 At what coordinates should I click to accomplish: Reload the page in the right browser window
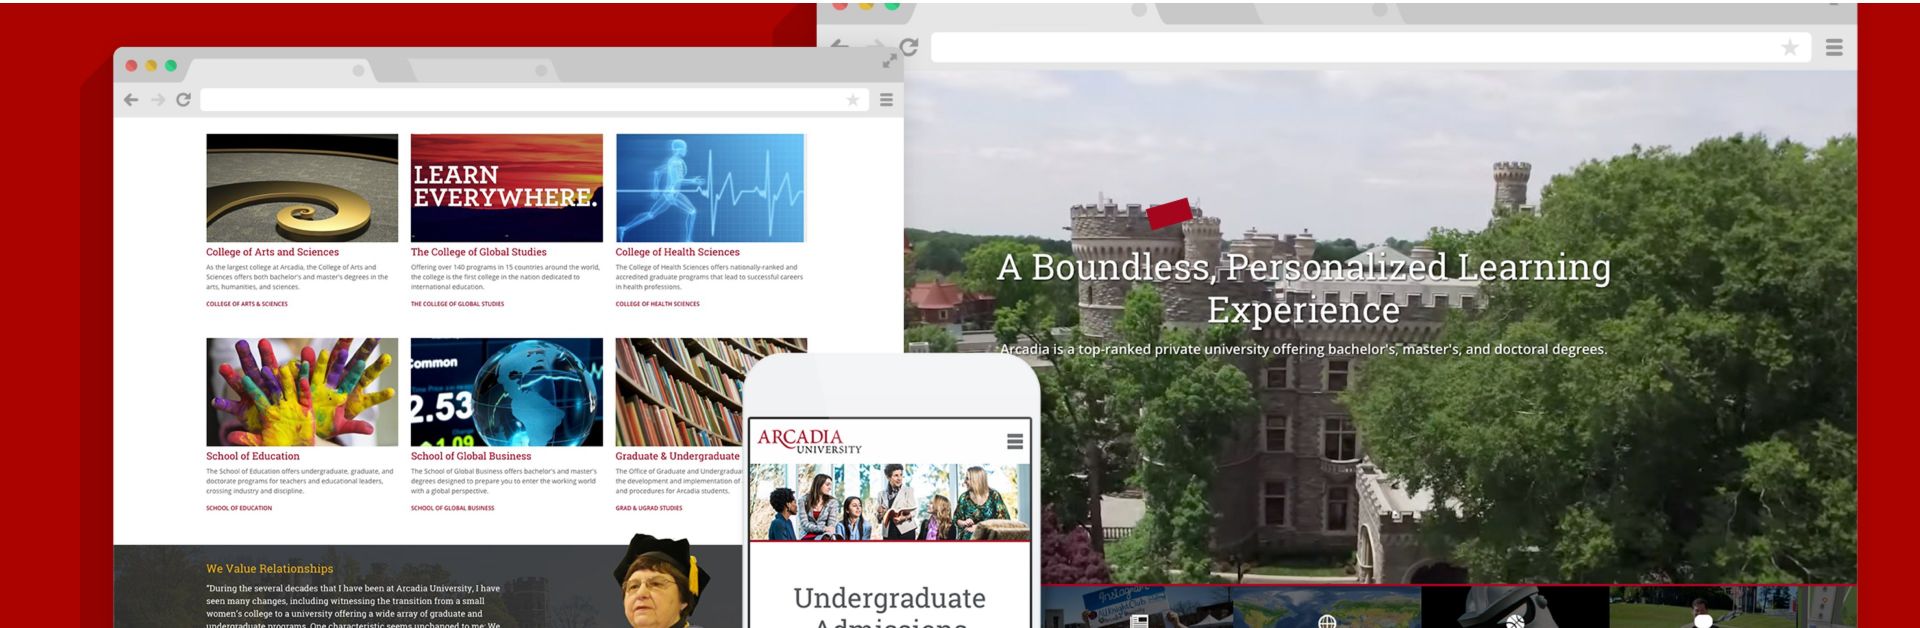(x=908, y=47)
